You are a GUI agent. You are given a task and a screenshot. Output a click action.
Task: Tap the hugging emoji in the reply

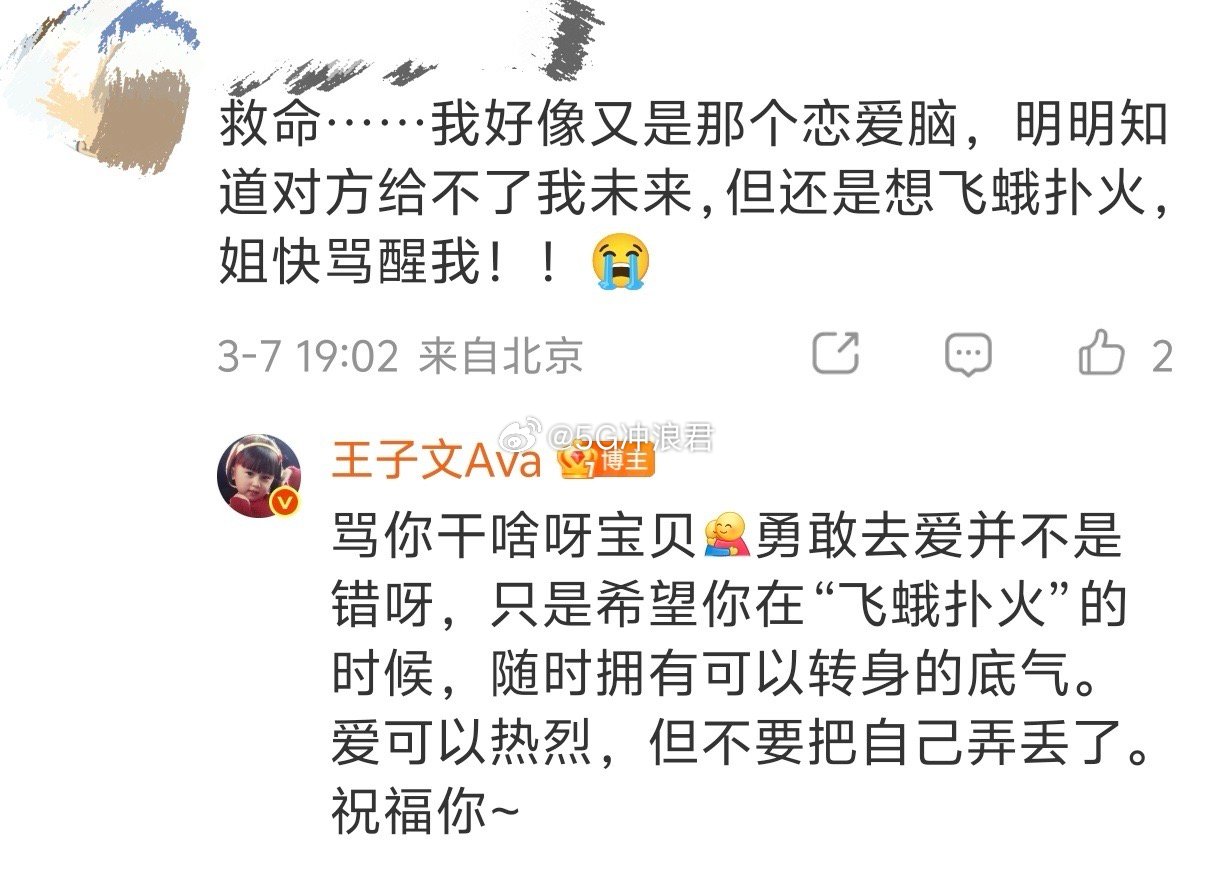point(724,535)
